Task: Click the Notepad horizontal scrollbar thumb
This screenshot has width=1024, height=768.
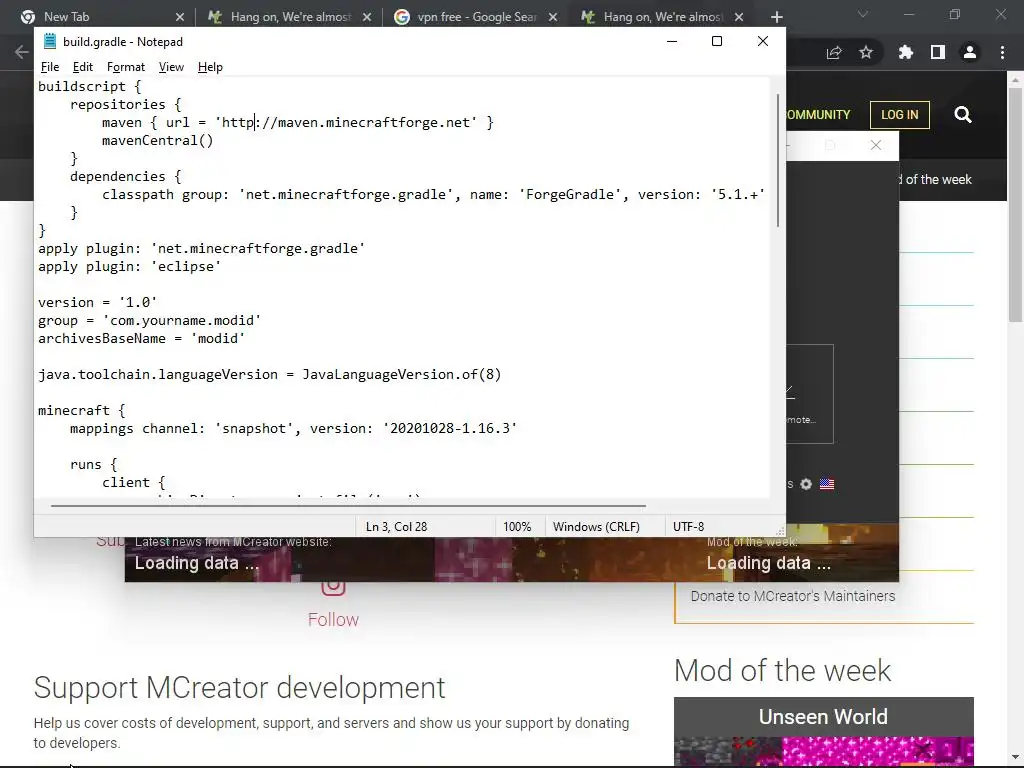Action: [348, 505]
